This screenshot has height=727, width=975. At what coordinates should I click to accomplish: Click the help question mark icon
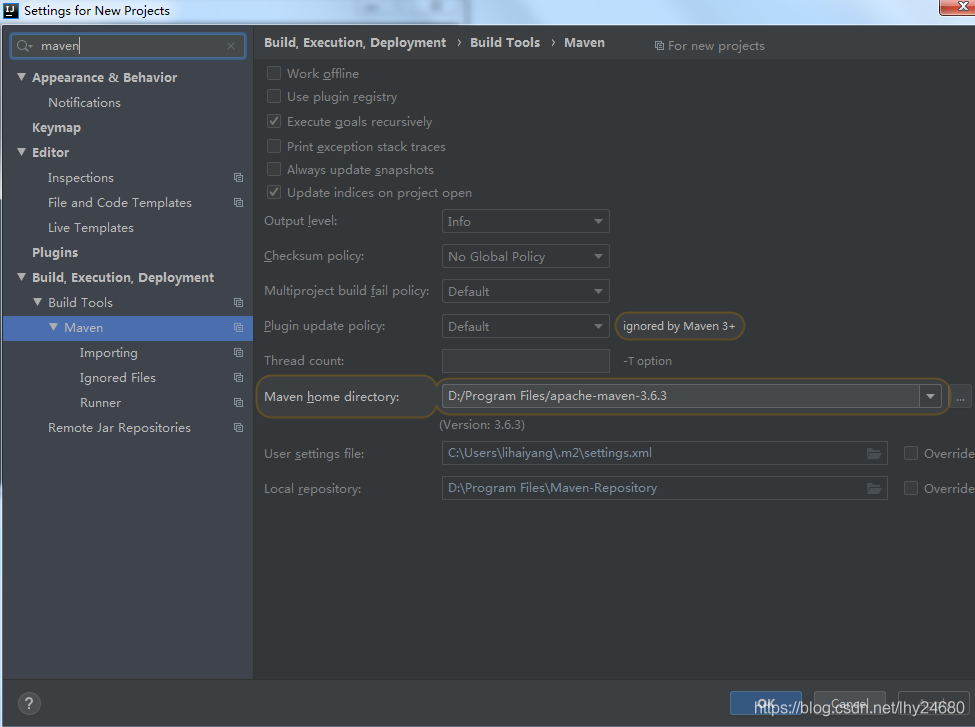tap(30, 703)
